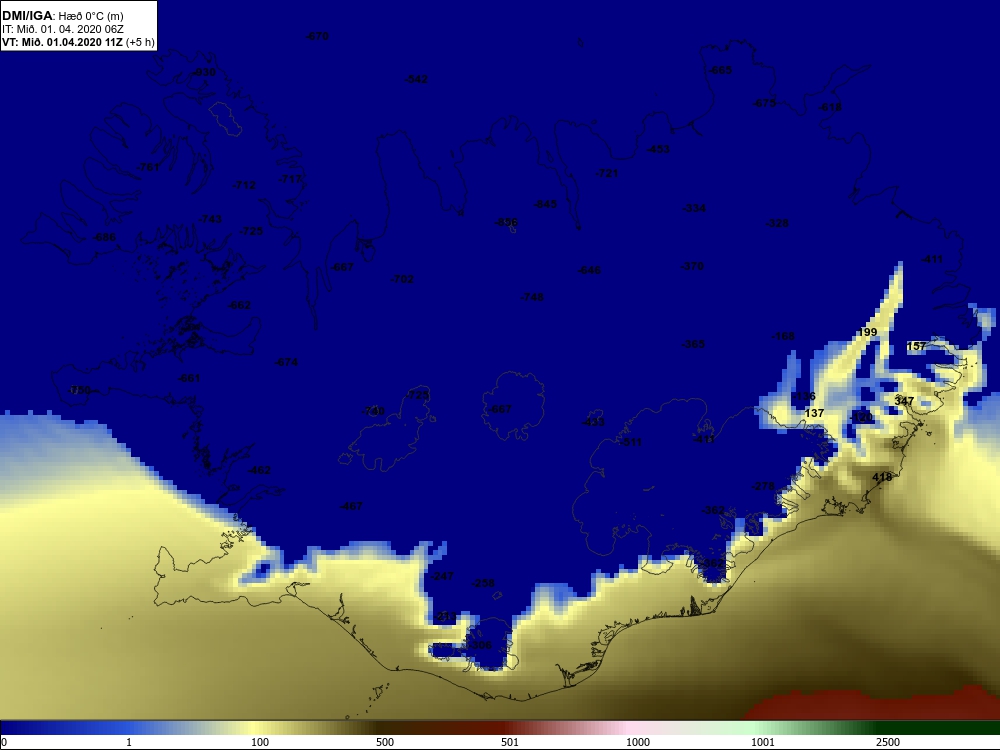
Task: Click the map value -467
Action: pyautogui.click(x=351, y=506)
